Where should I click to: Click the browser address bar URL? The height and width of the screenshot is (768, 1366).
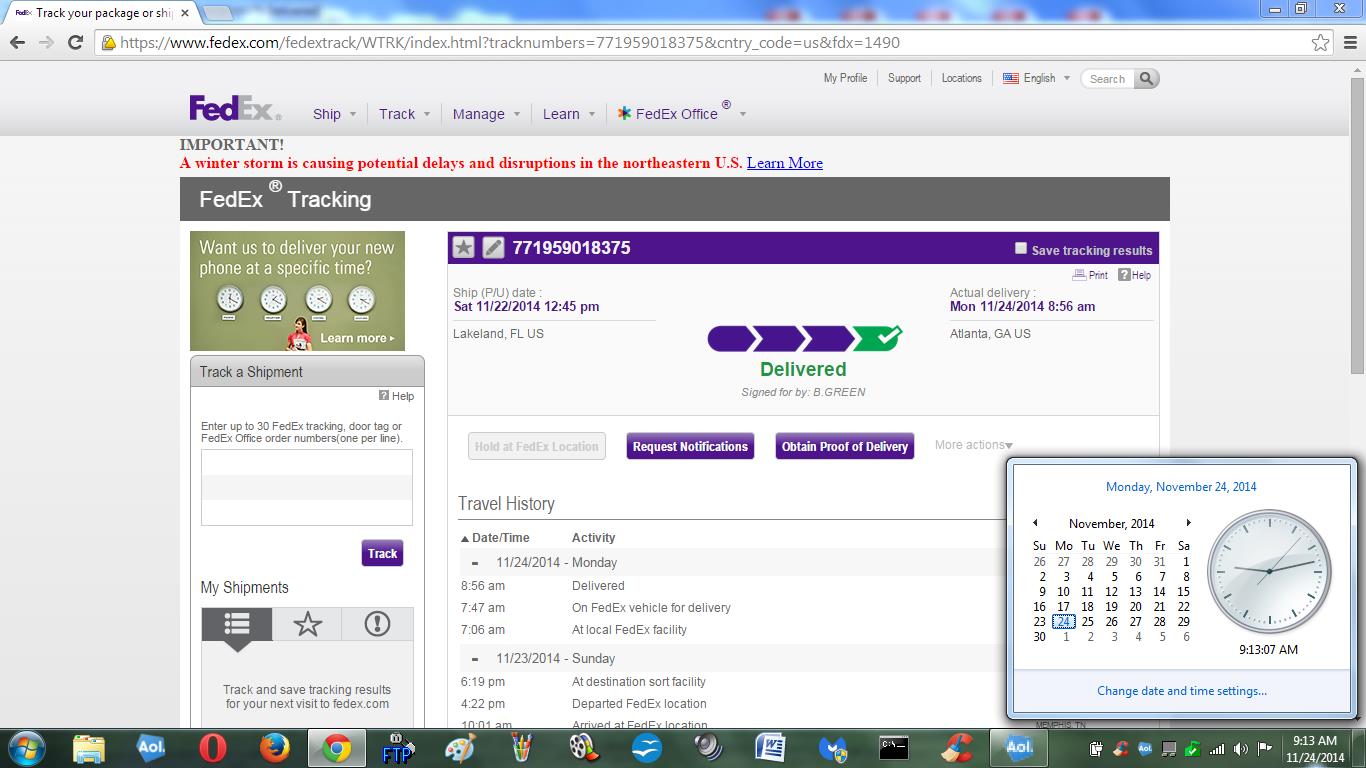(510, 43)
